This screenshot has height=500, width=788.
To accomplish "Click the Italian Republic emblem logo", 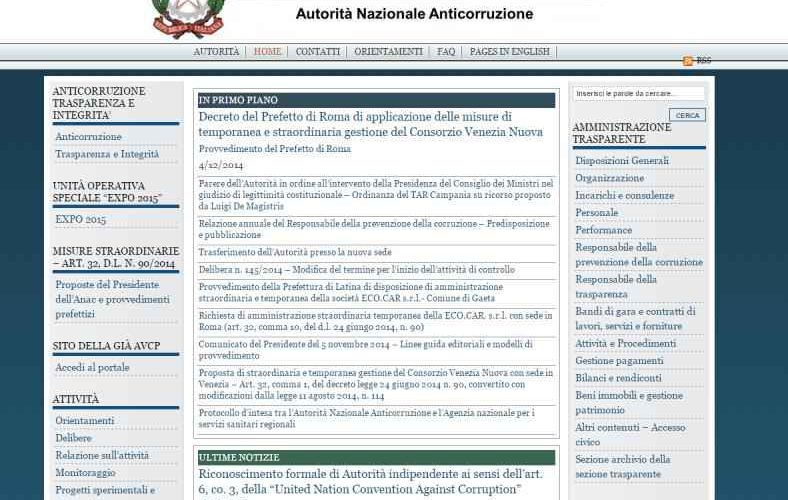I will pos(188,18).
